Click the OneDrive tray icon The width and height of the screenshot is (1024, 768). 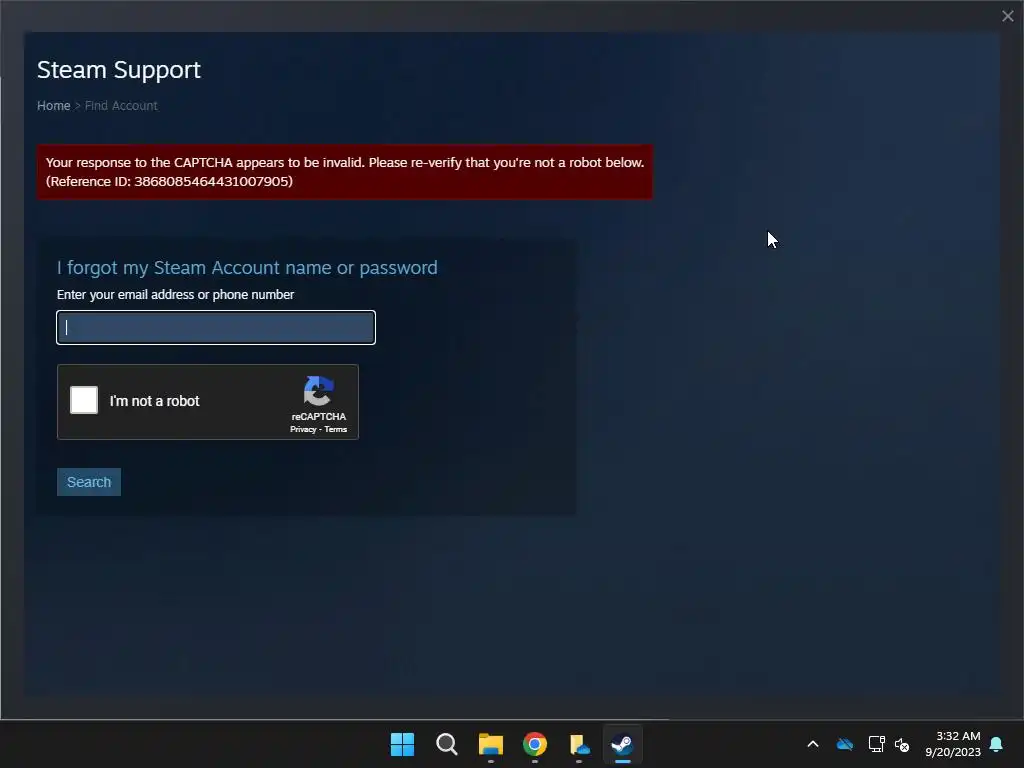pyautogui.click(x=845, y=744)
